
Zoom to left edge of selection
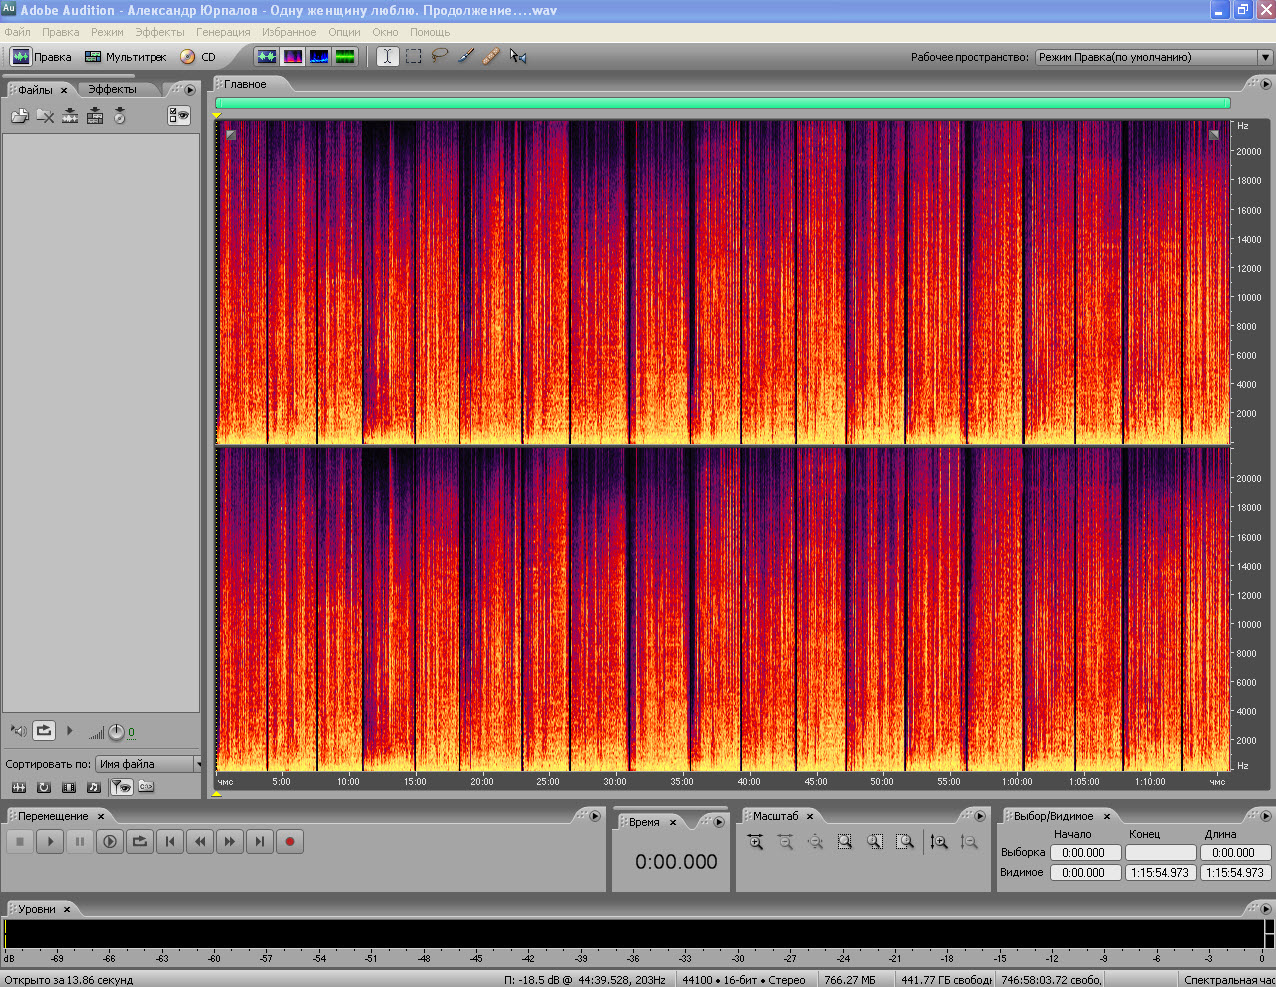click(x=875, y=842)
